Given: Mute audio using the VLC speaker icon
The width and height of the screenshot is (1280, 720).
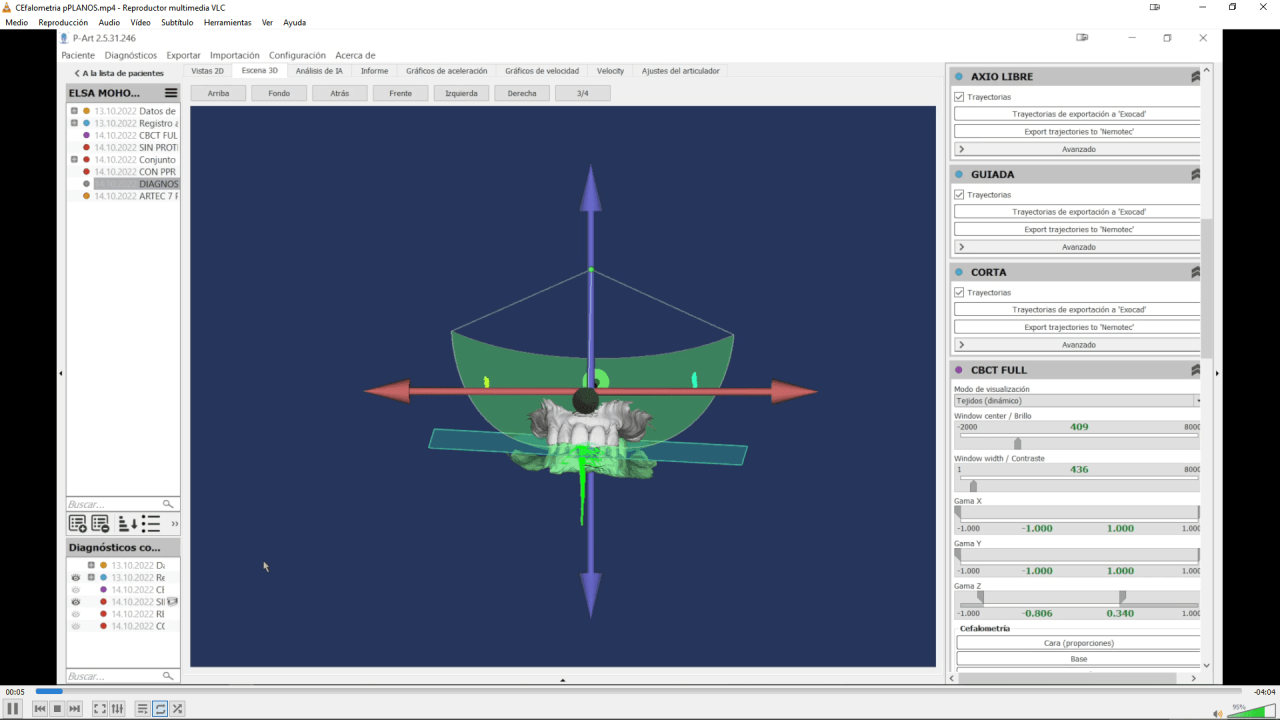Looking at the screenshot, I should 1217,713.
